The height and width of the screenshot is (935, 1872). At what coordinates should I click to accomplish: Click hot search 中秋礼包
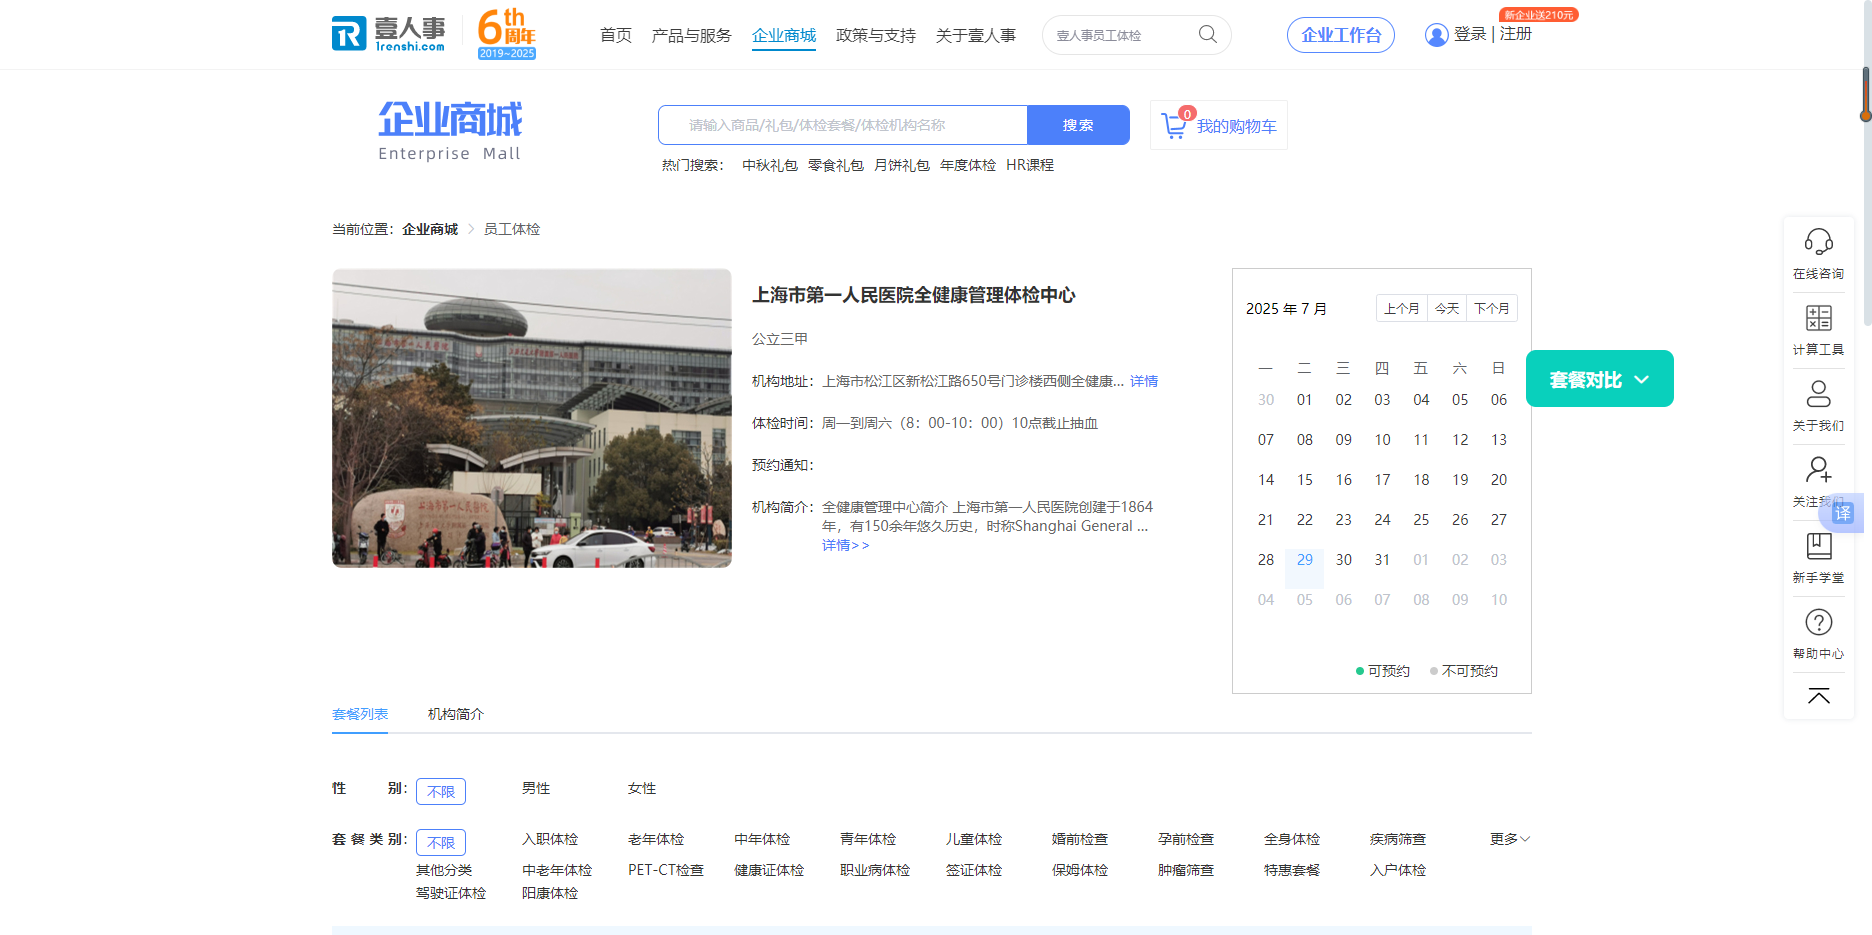770,165
